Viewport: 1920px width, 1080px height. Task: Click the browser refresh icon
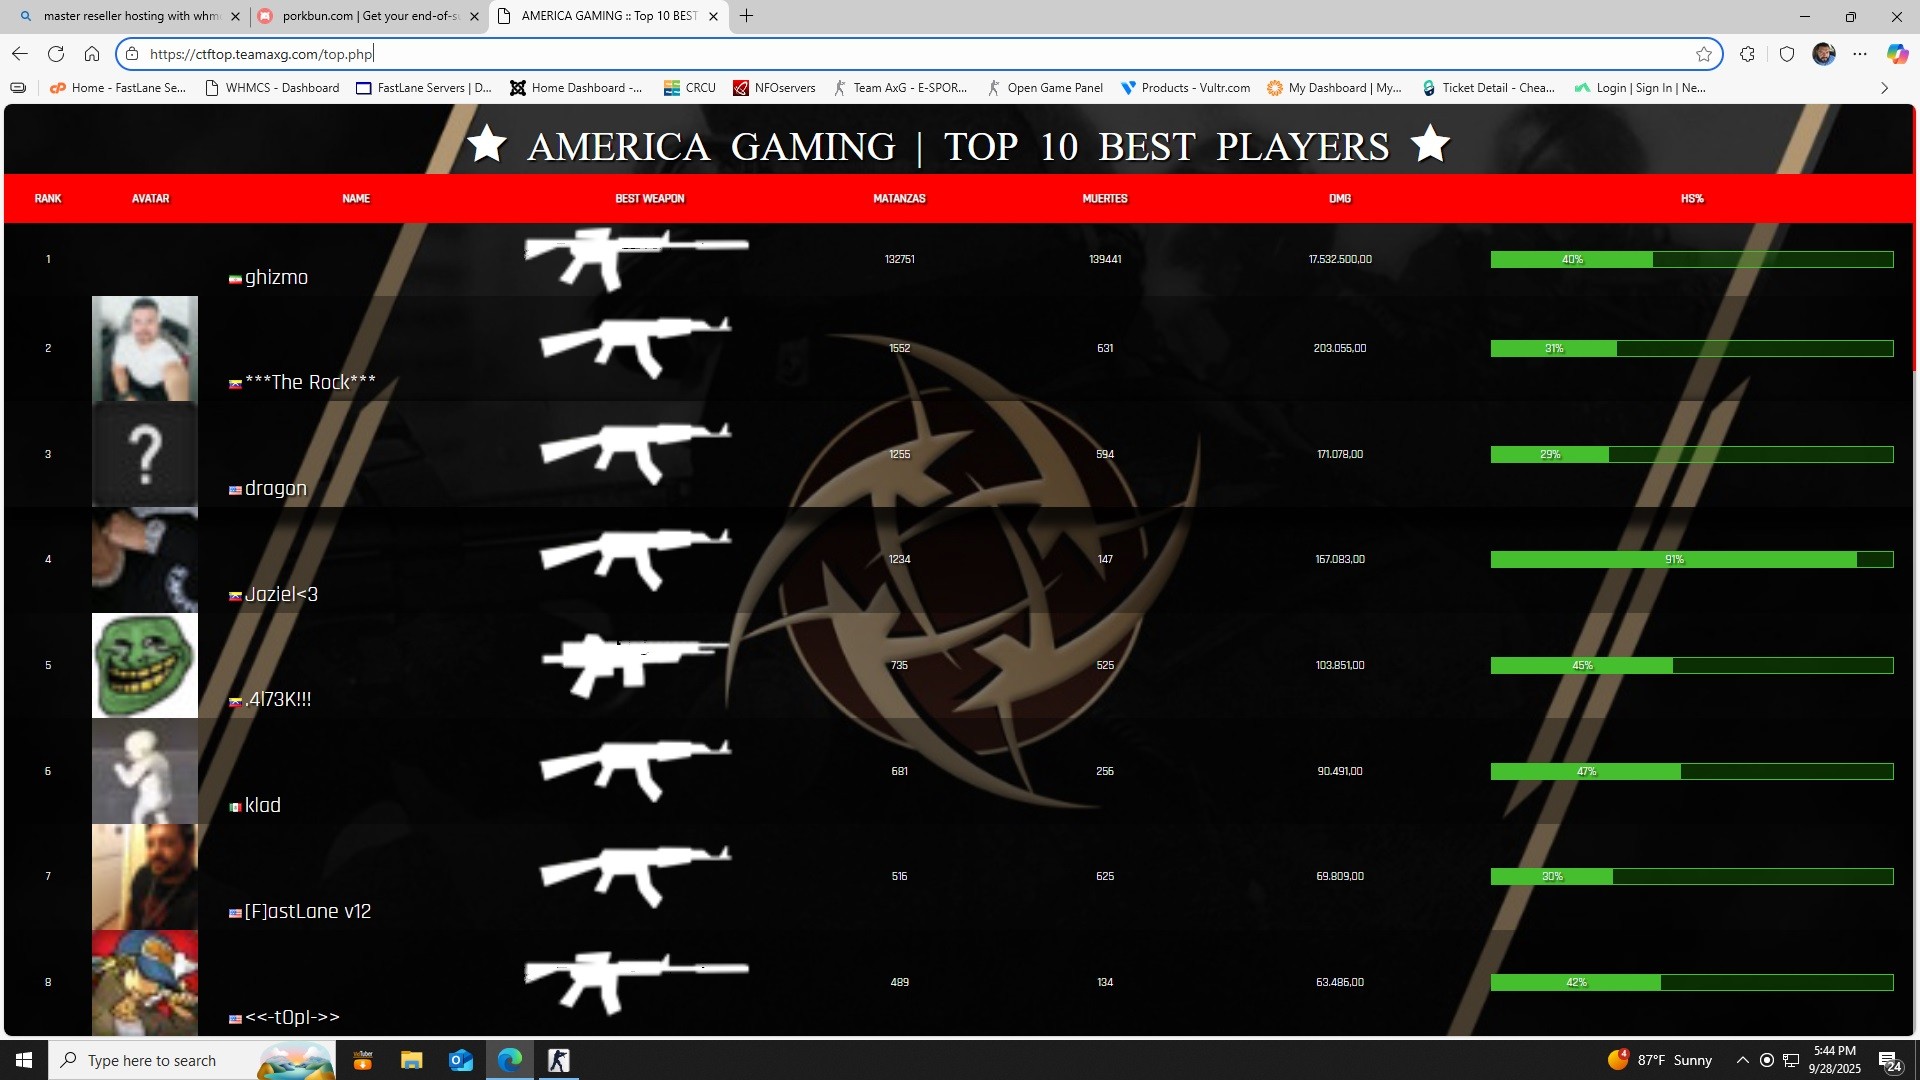point(56,54)
